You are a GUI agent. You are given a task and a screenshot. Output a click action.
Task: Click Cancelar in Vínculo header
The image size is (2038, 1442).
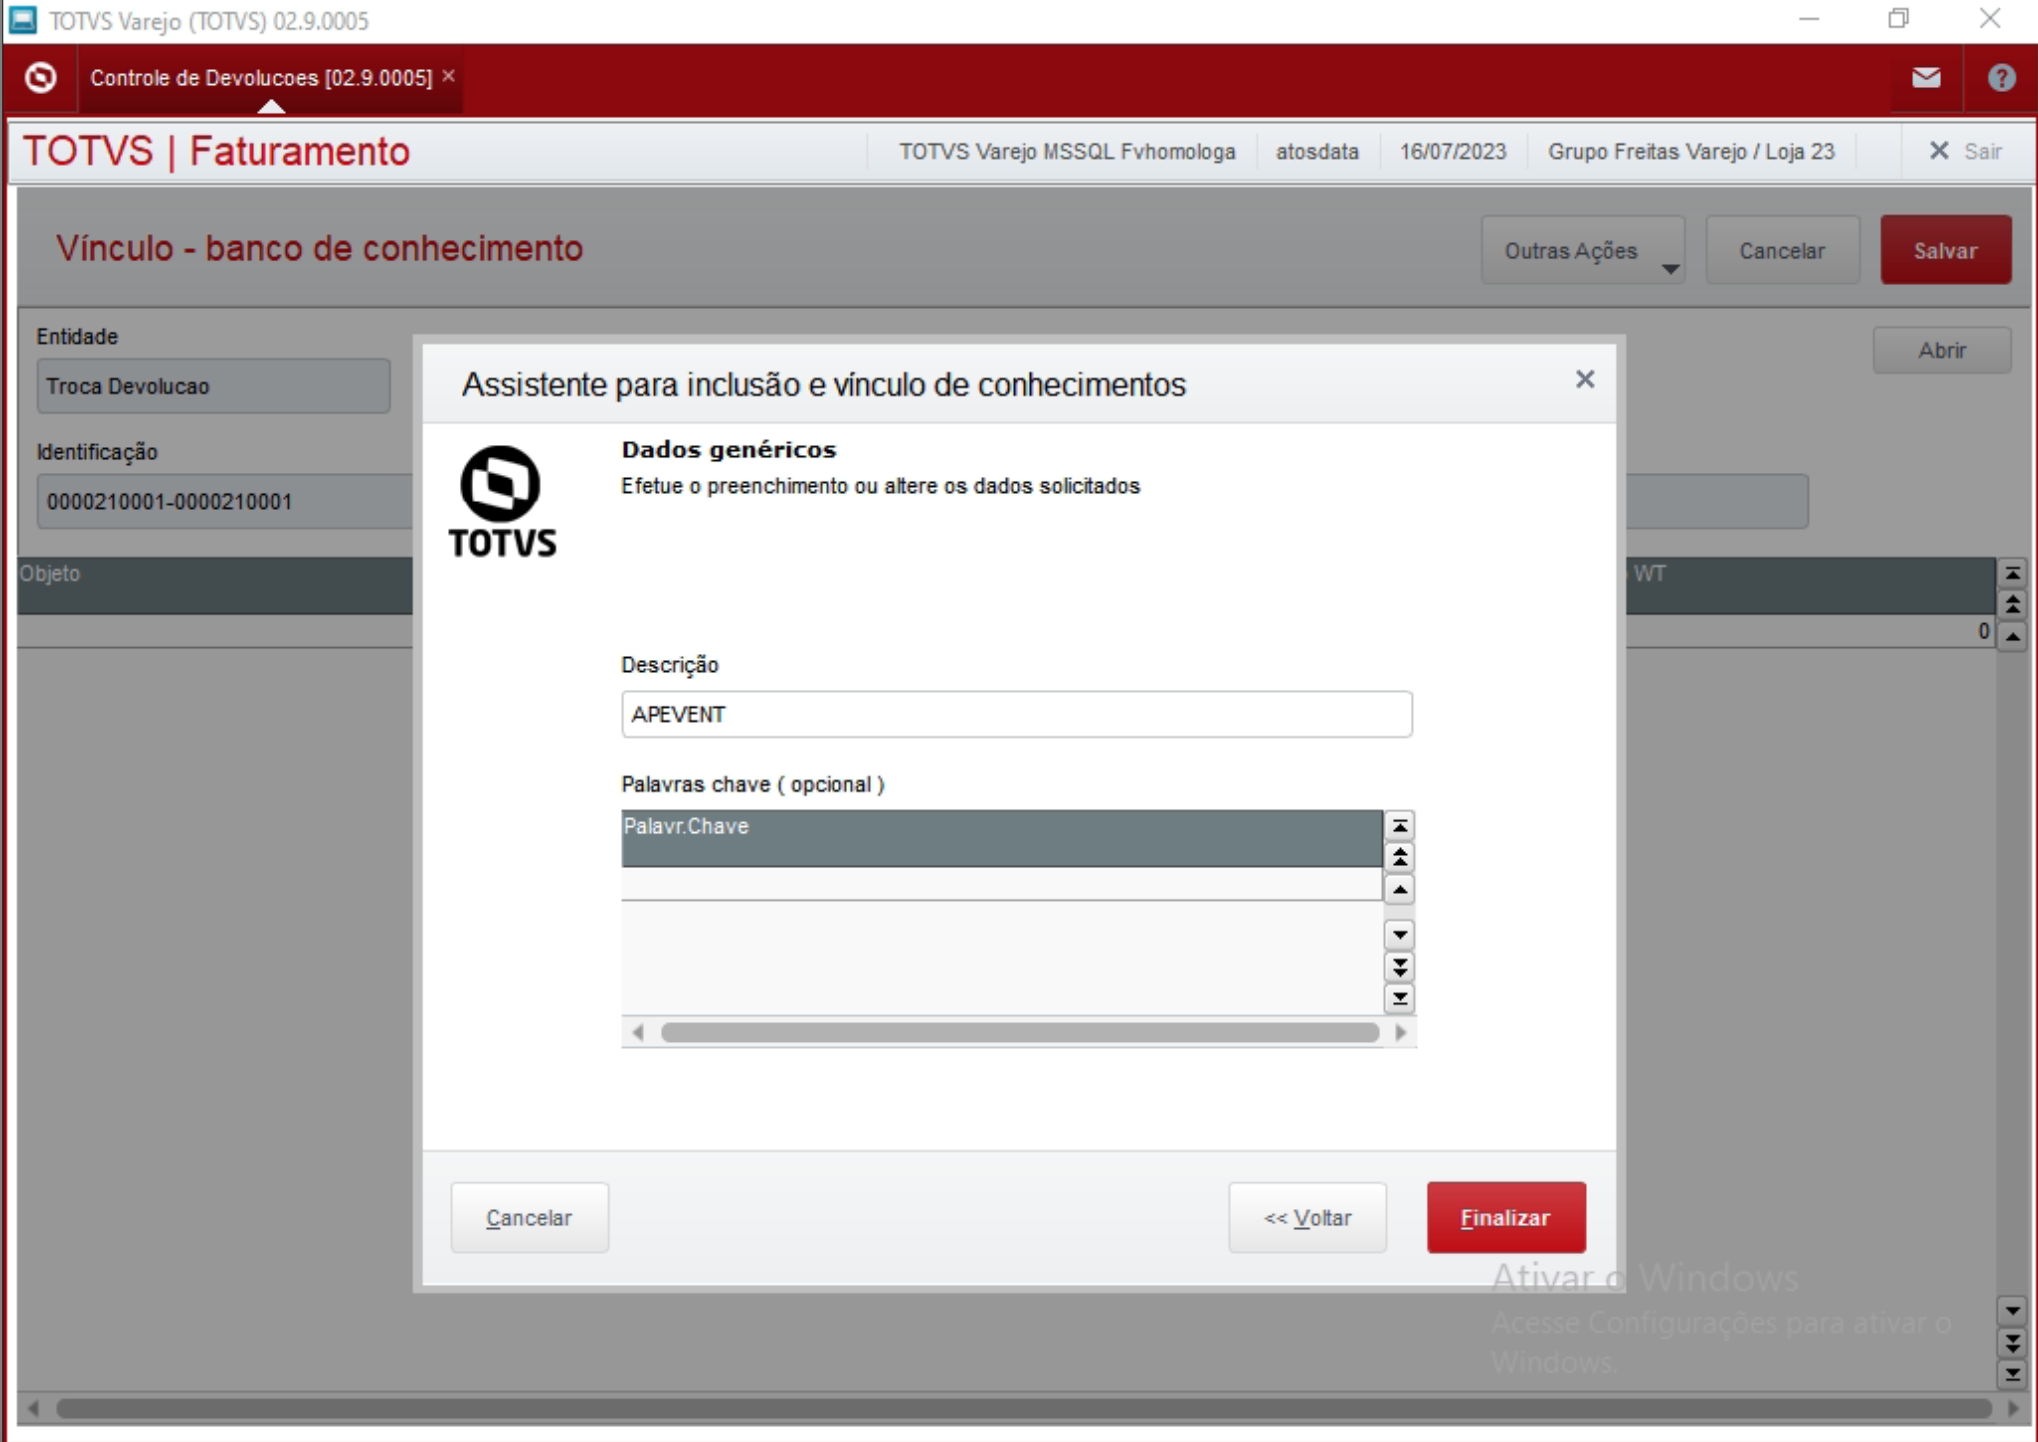click(x=1781, y=250)
